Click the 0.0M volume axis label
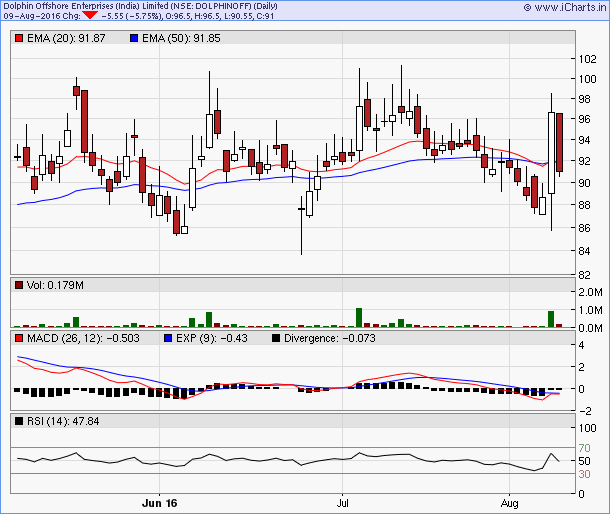 click(591, 328)
